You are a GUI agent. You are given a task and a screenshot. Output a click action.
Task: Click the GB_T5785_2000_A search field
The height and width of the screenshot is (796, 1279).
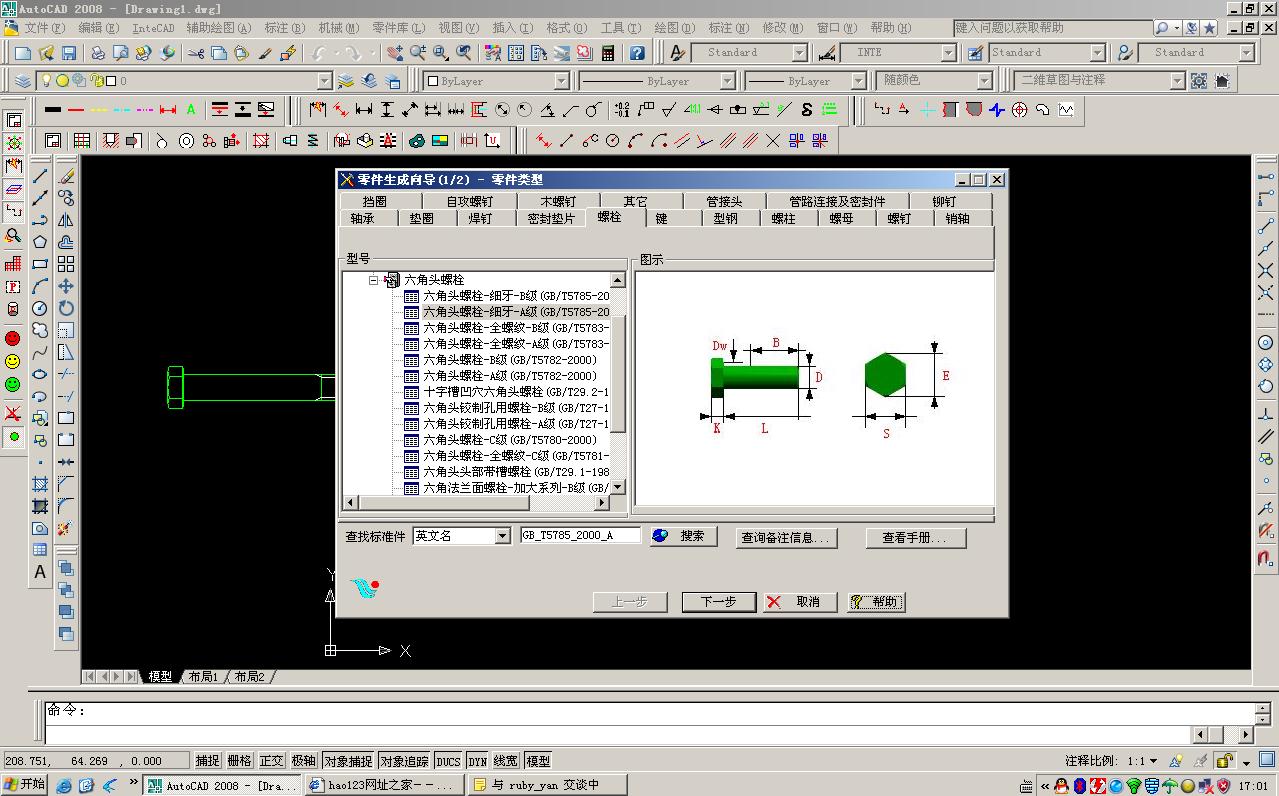(580, 536)
